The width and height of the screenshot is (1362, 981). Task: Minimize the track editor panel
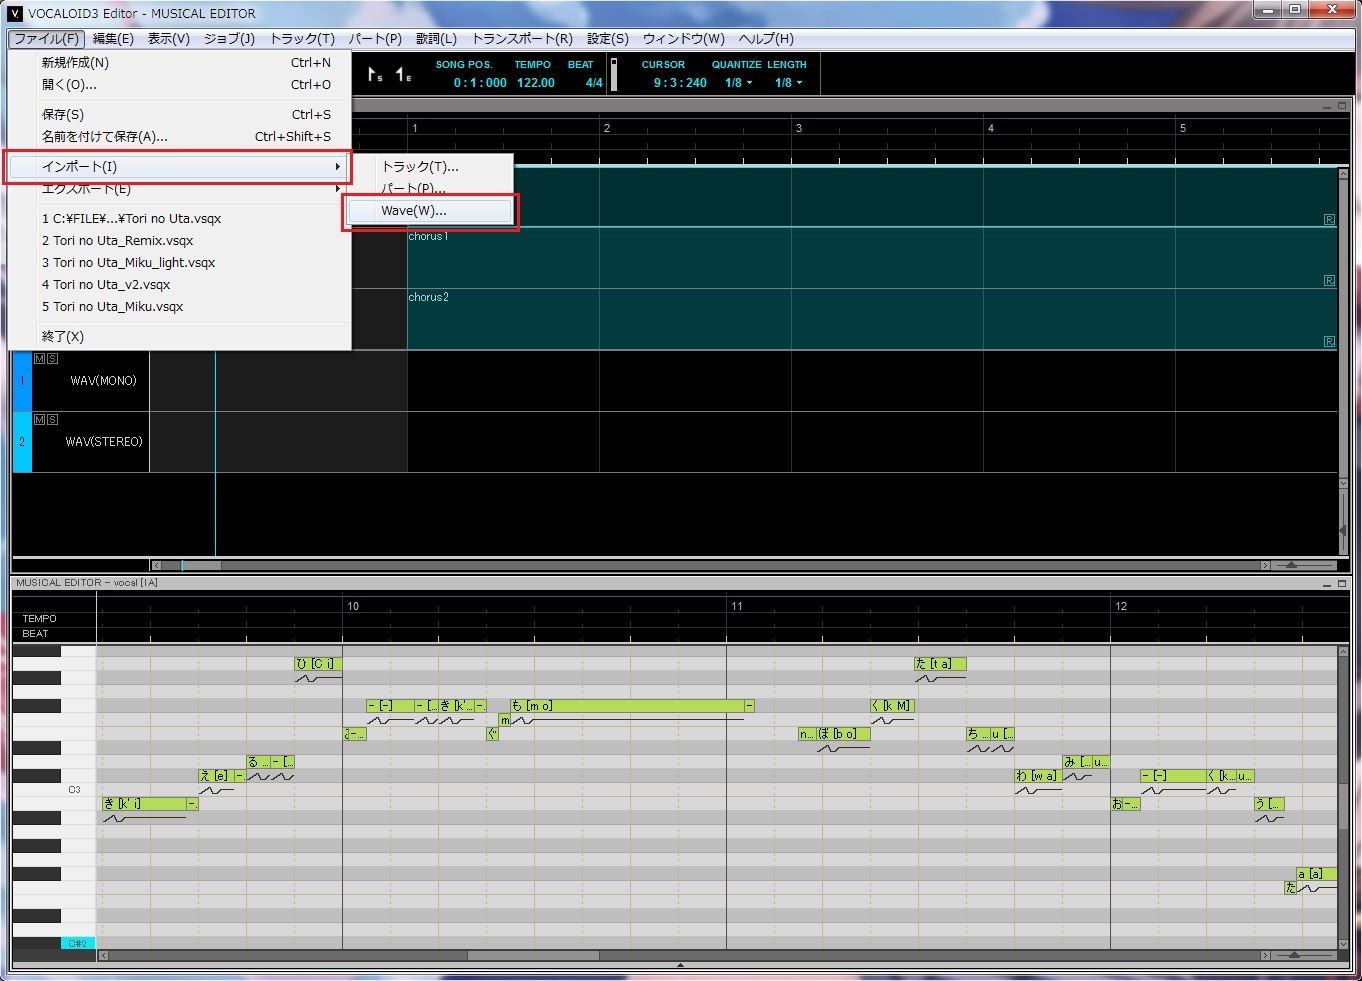click(x=1328, y=106)
